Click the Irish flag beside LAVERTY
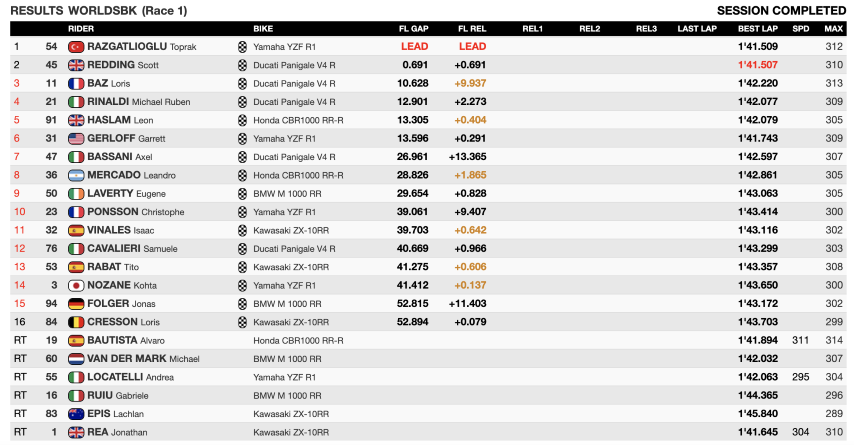This screenshot has width=854, height=445. click(76, 194)
